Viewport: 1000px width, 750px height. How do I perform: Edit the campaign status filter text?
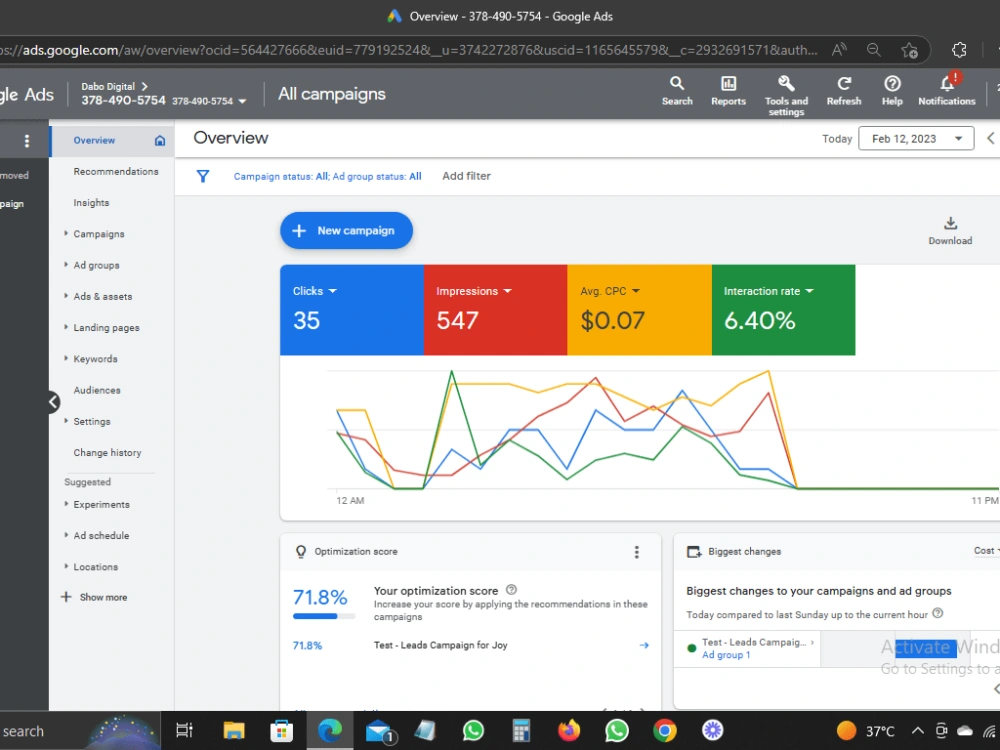tap(327, 176)
